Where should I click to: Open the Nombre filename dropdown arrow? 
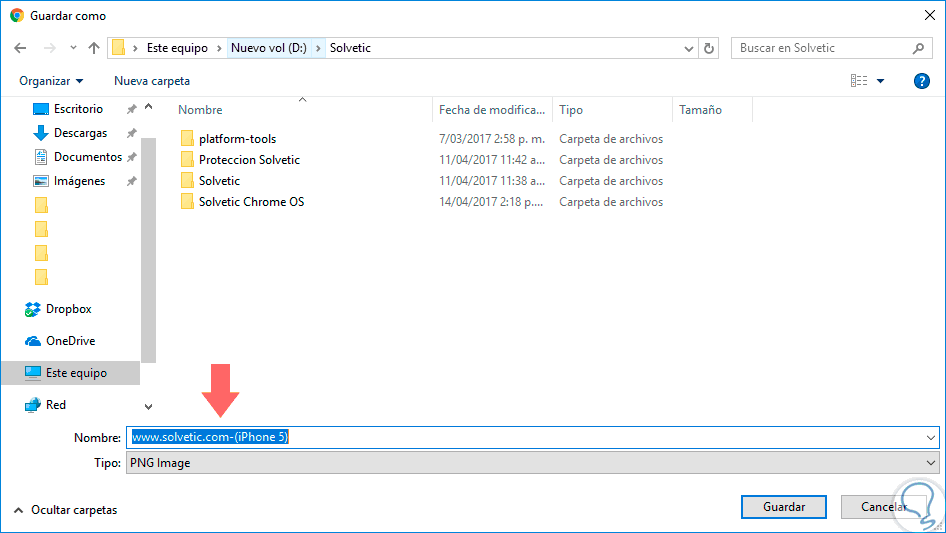pyautogui.click(x=931, y=437)
